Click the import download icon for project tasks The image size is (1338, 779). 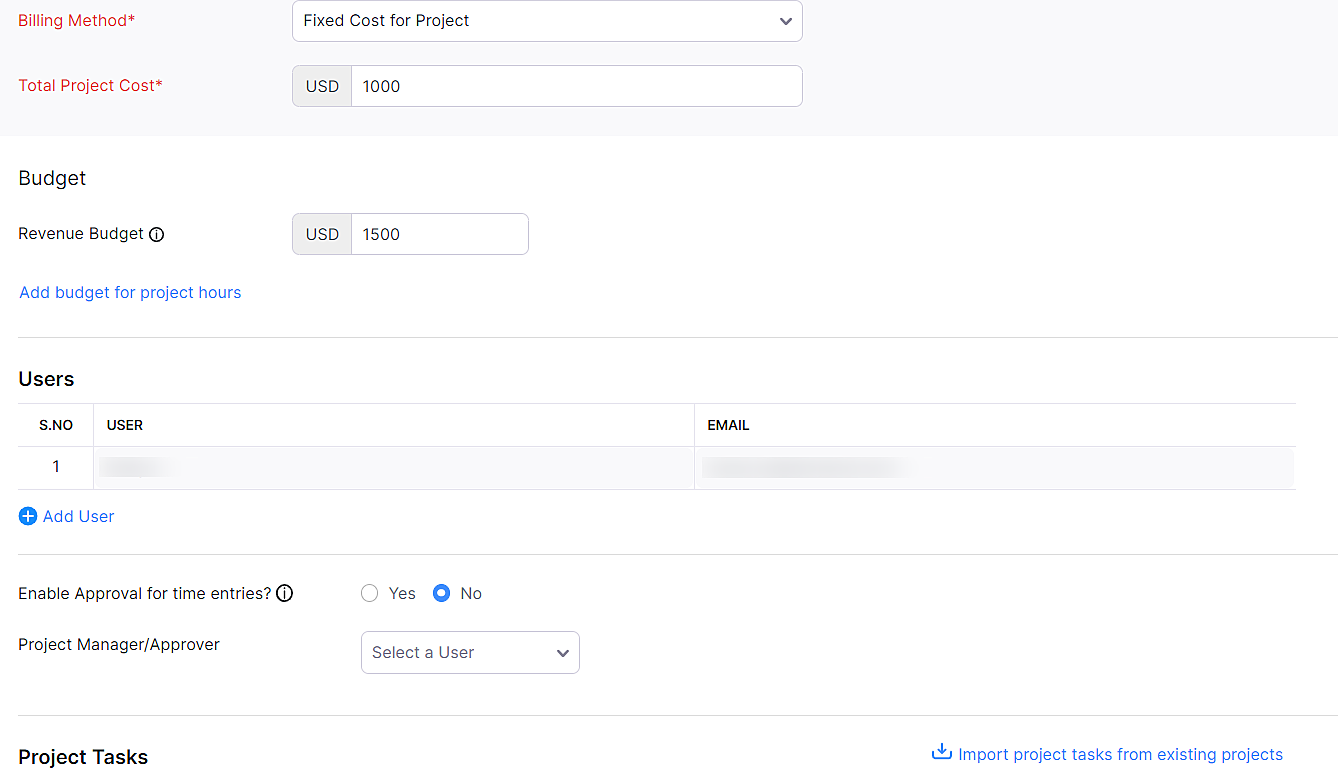tap(941, 752)
